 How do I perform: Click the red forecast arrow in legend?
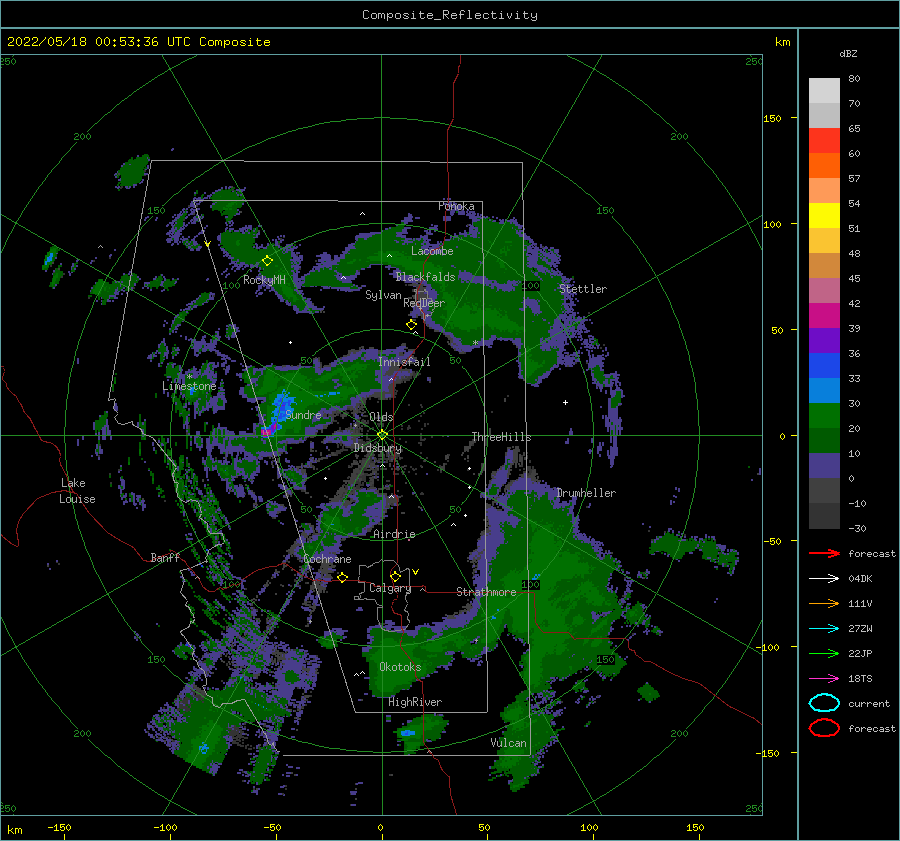(x=824, y=553)
